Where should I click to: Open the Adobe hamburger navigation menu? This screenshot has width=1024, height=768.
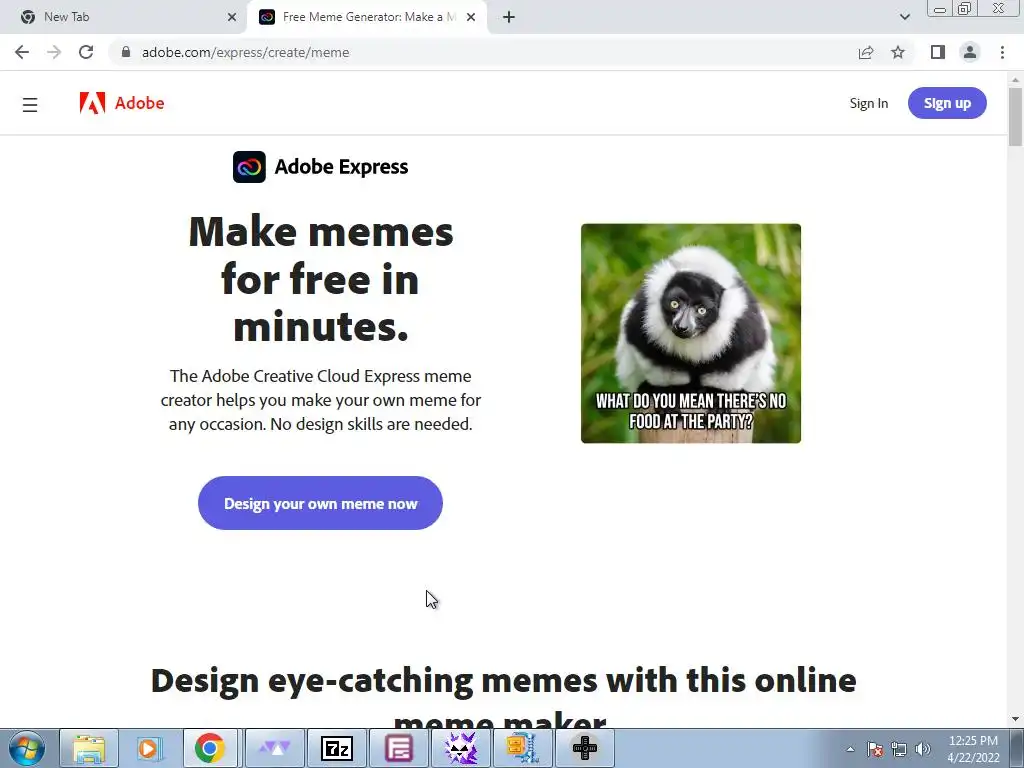coord(30,104)
